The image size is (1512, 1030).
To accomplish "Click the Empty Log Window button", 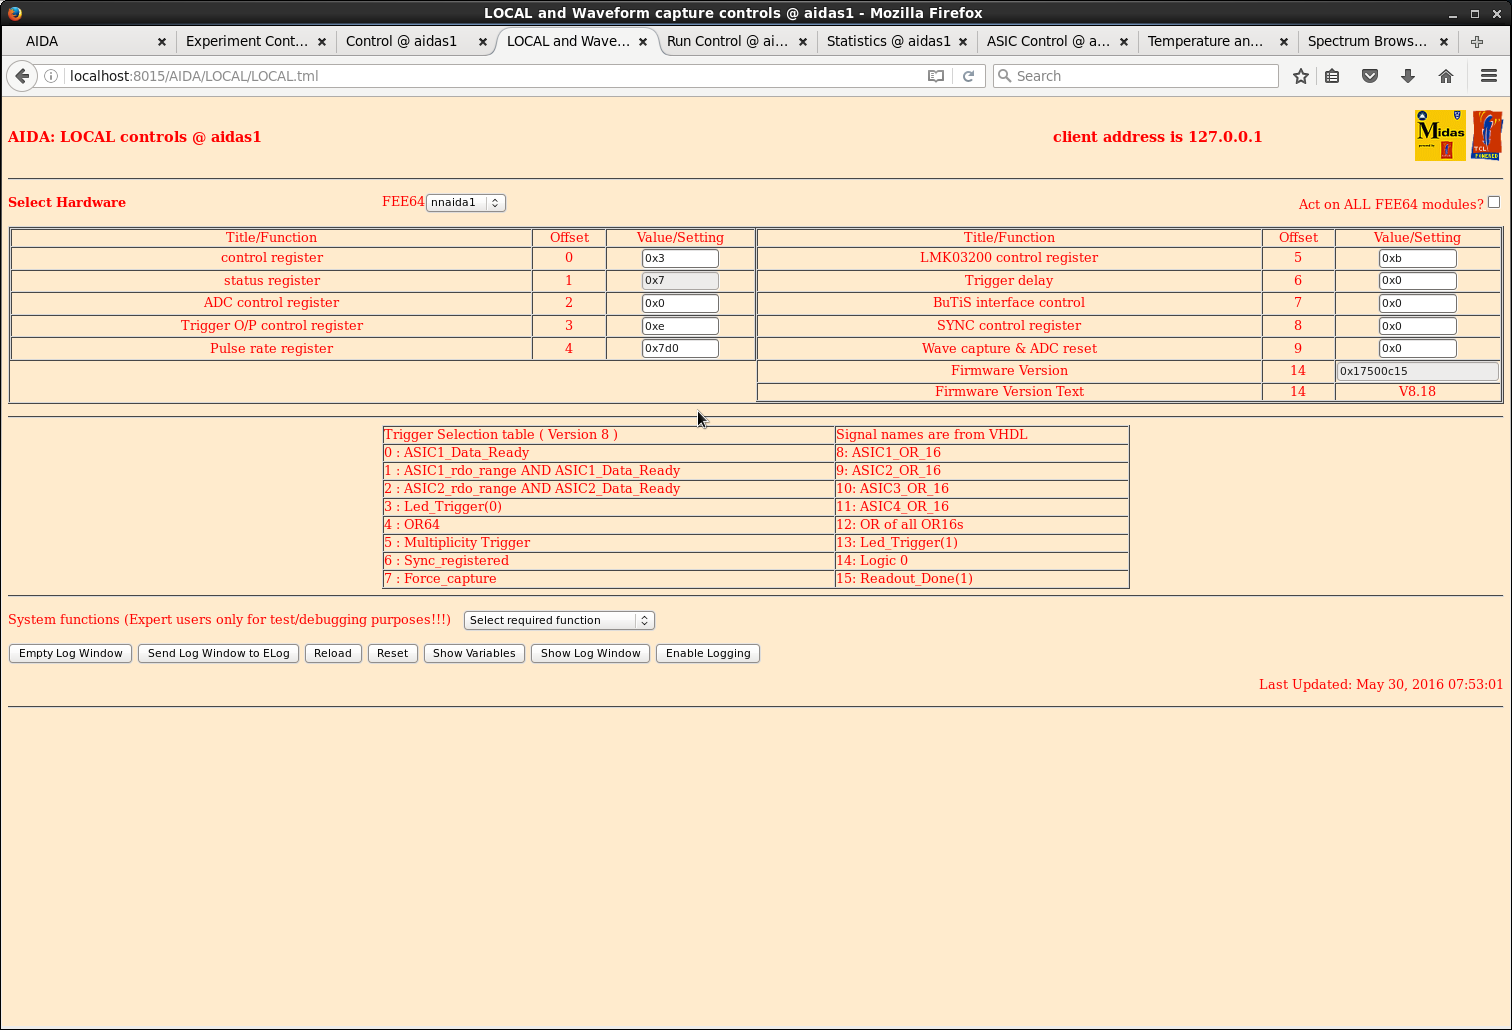I will click(70, 654).
